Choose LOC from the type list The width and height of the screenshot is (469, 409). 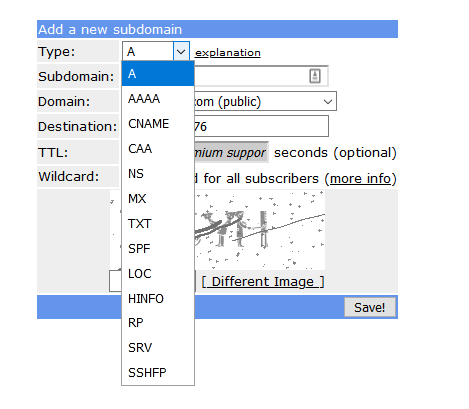158,274
